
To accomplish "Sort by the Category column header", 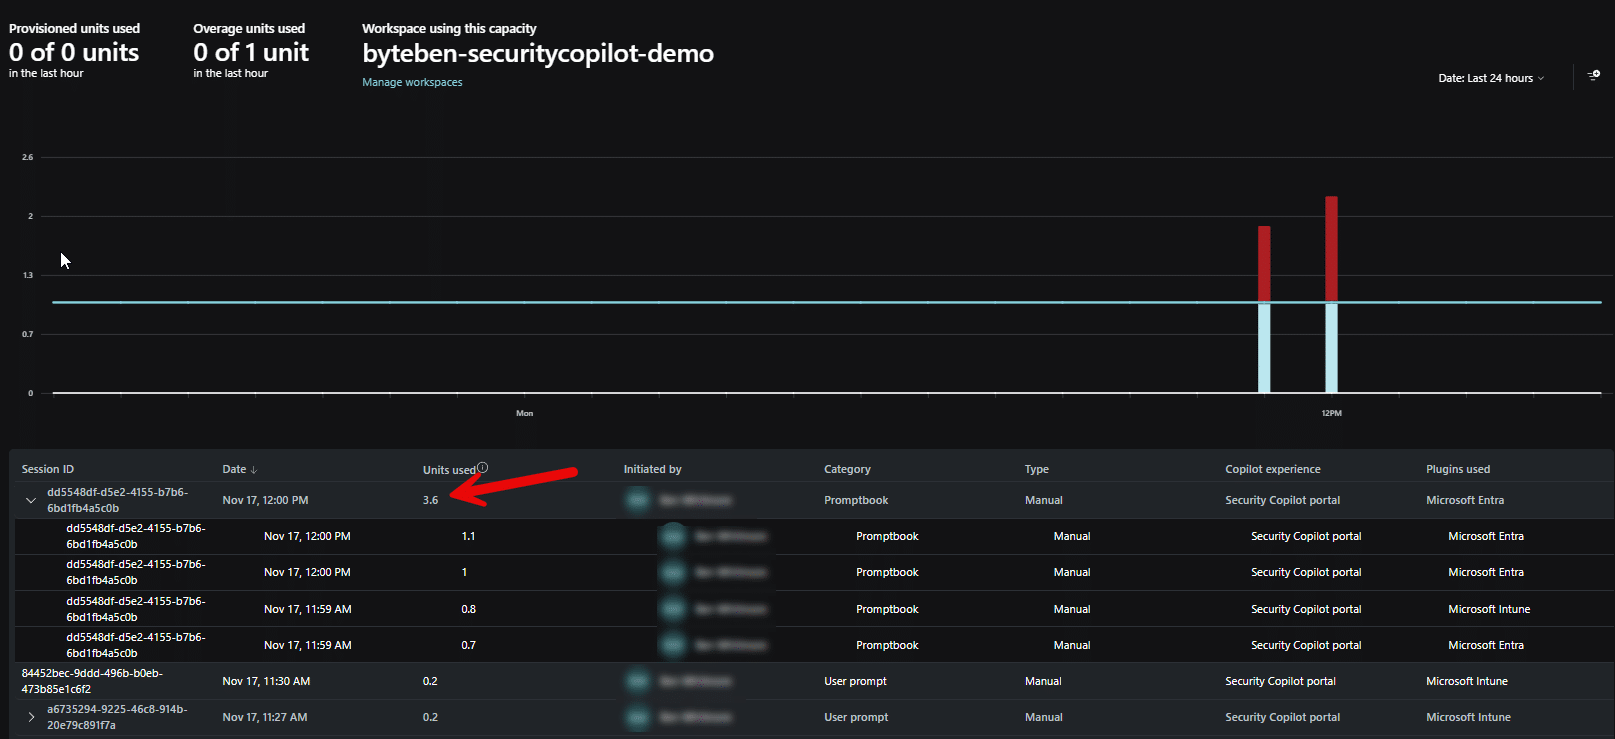I will click(x=847, y=469).
